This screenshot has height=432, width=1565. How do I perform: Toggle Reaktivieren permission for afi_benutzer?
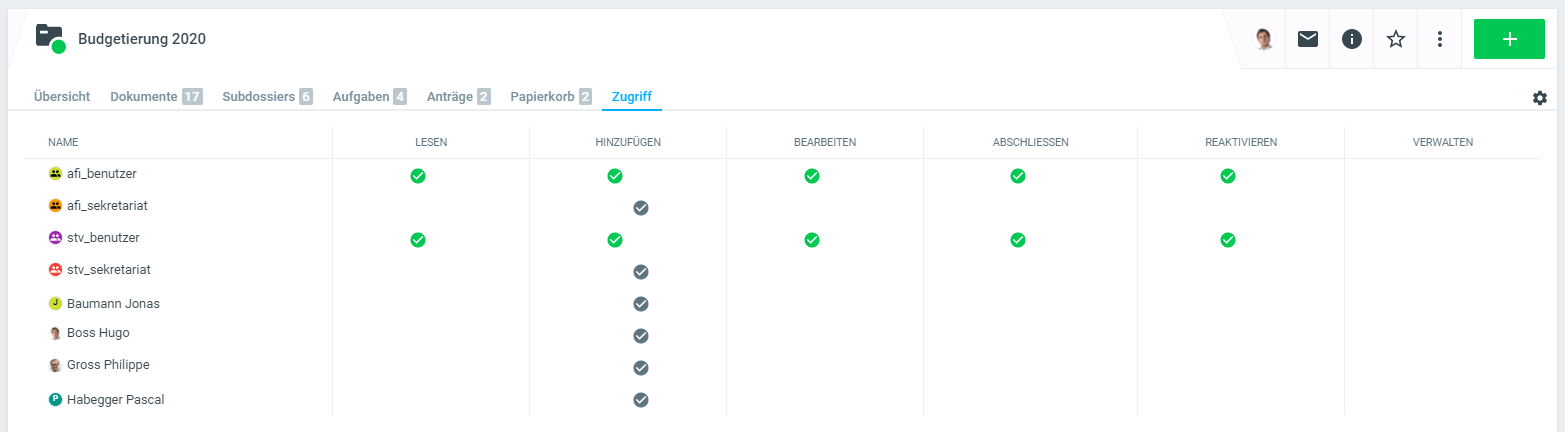click(x=1228, y=176)
